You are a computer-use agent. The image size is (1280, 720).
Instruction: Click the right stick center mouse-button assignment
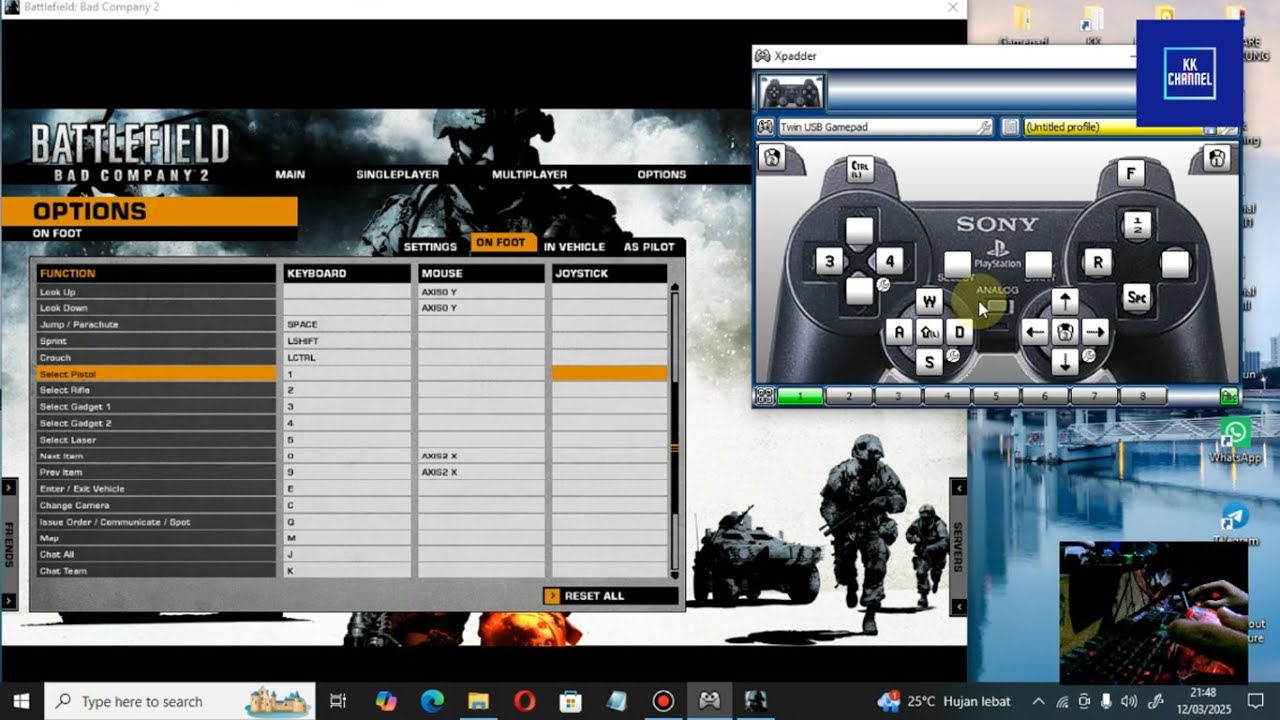coord(1065,332)
